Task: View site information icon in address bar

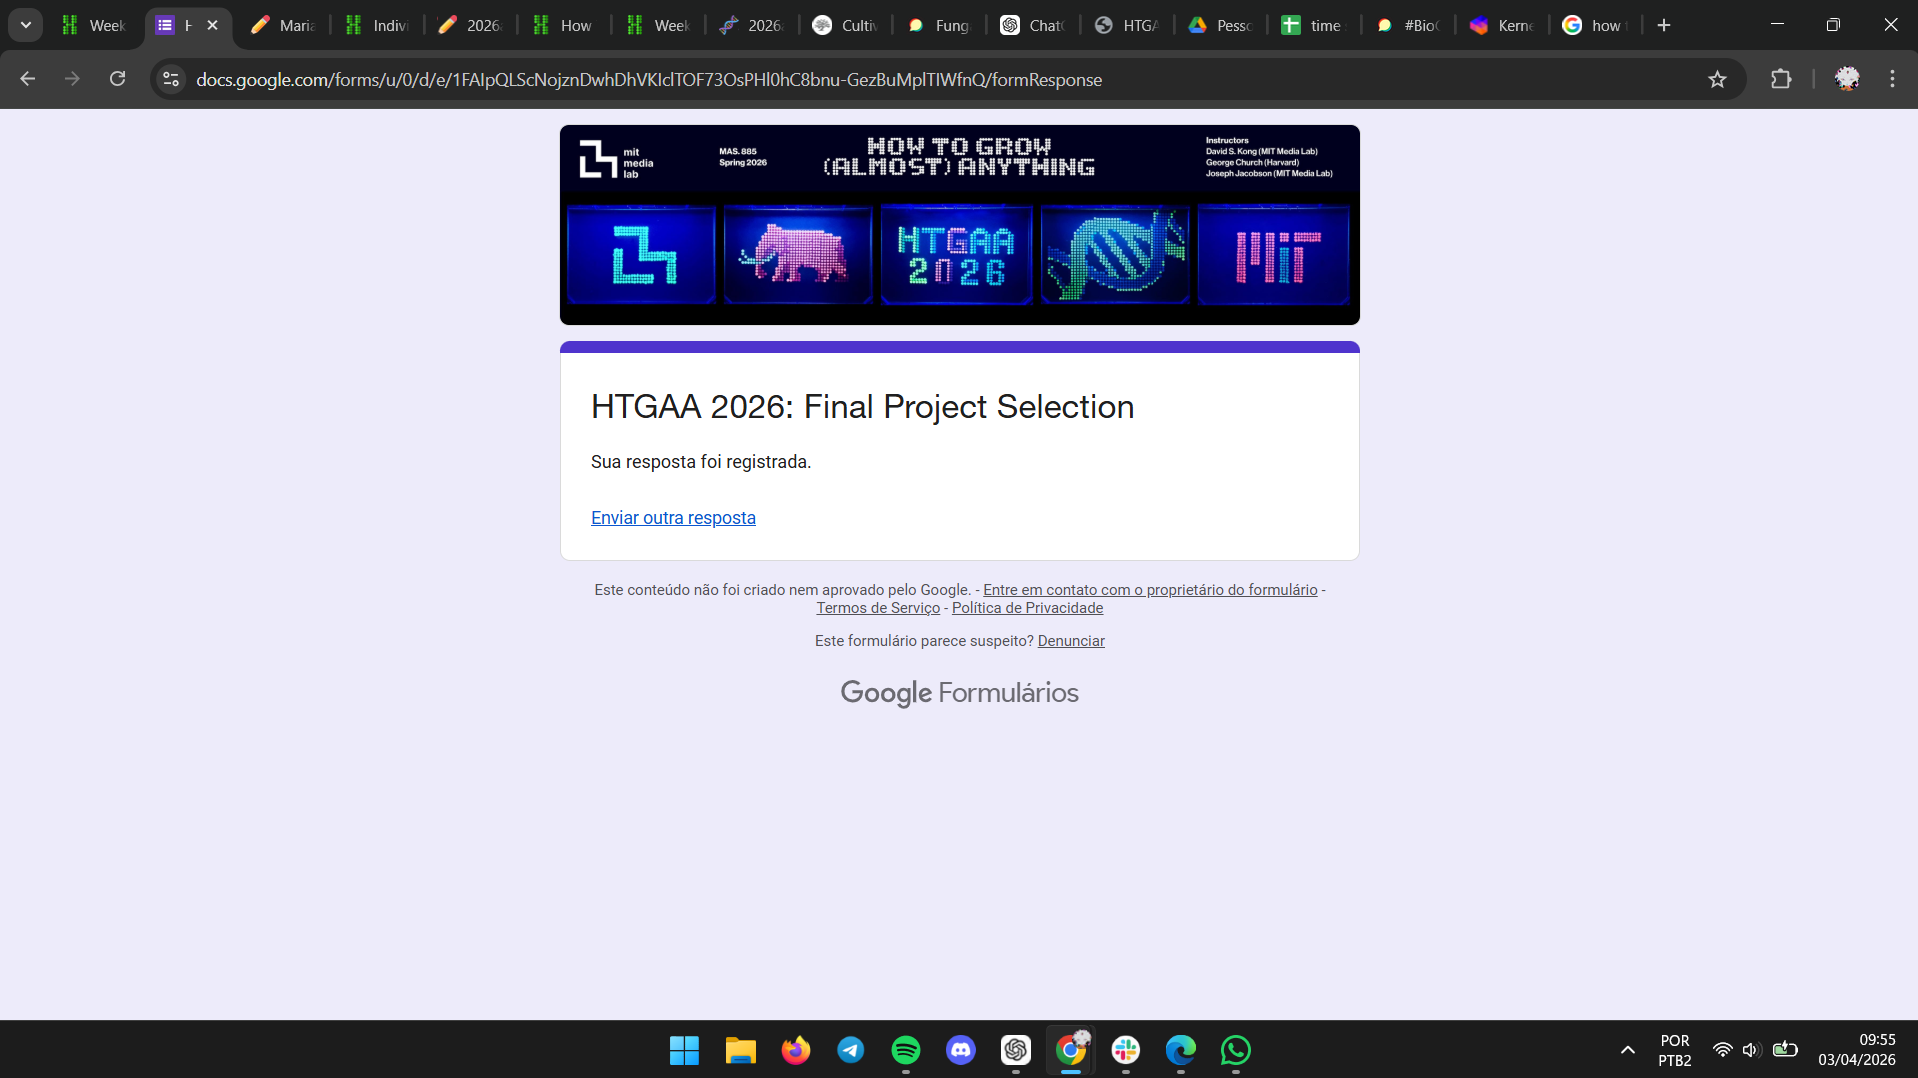Action: pos(171,79)
